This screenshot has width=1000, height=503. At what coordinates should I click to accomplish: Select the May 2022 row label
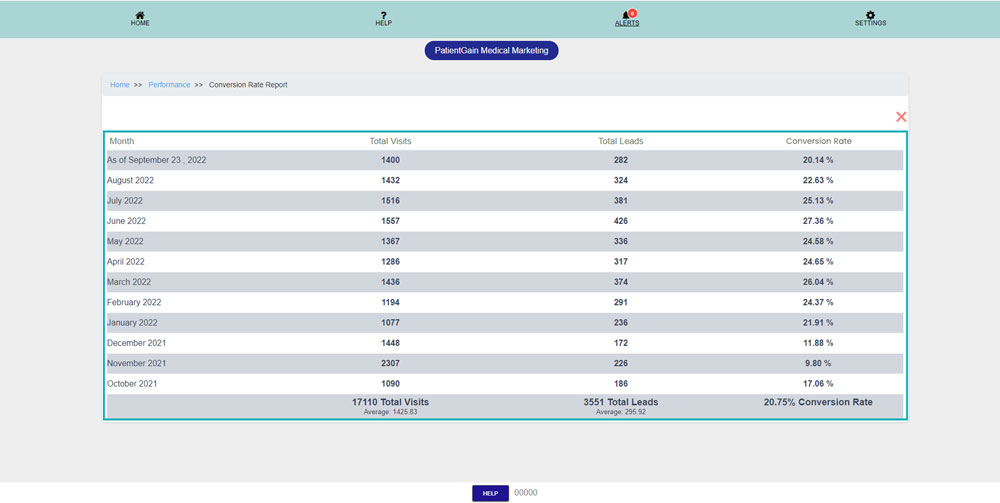pos(125,242)
